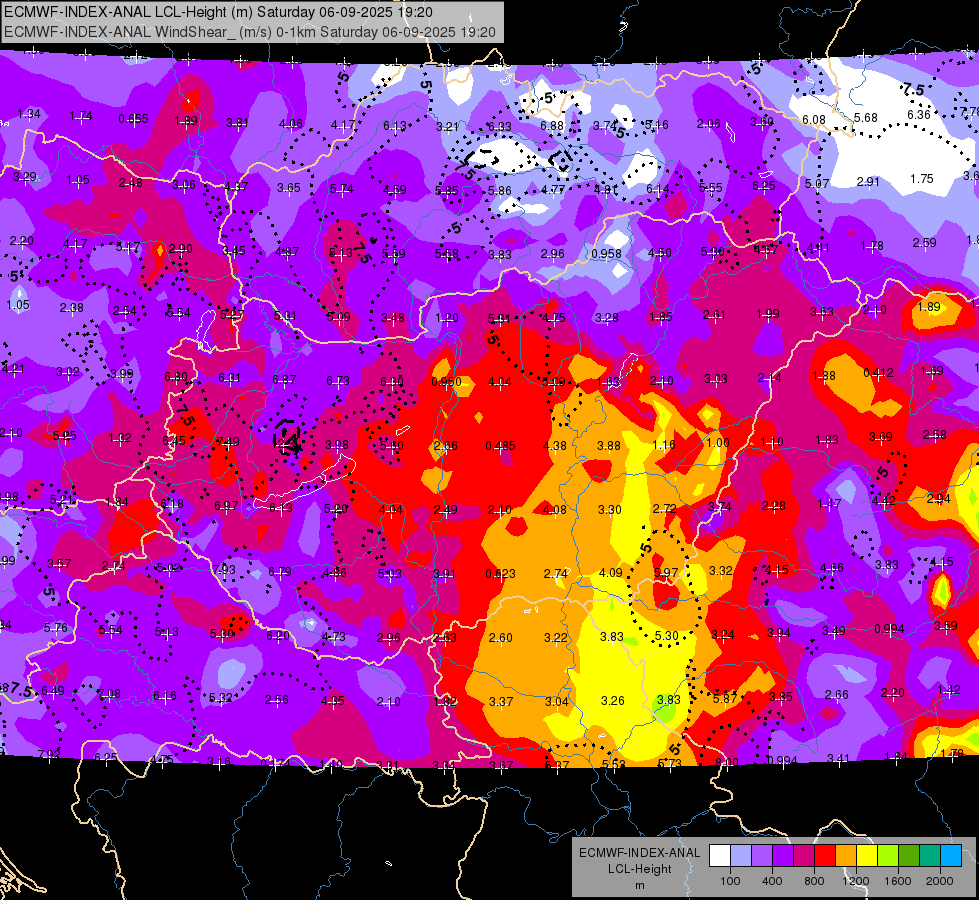
Task: Pick the teal legend swatch
Action: click(930, 855)
